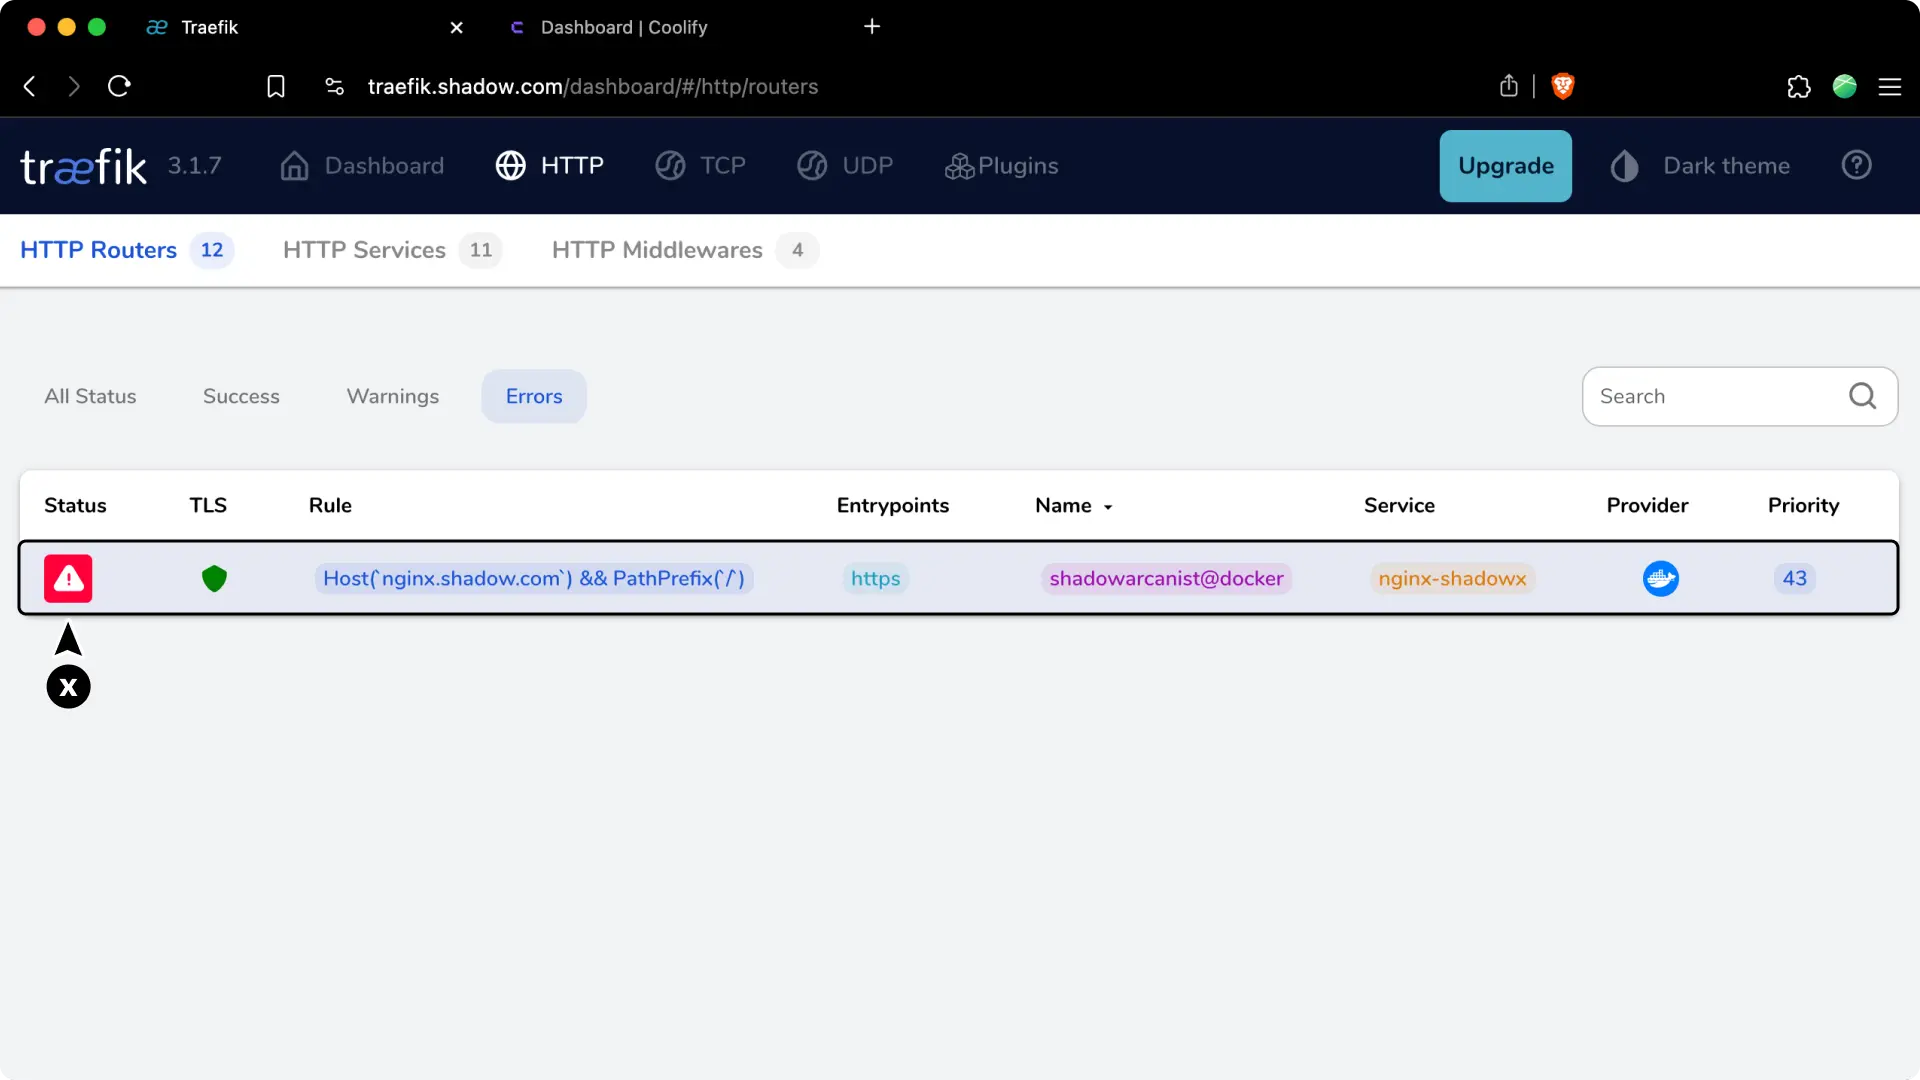Viewport: 1920px width, 1080px height.
Task: Click the https entrypoint tag
Action: (x=875, y=578)
